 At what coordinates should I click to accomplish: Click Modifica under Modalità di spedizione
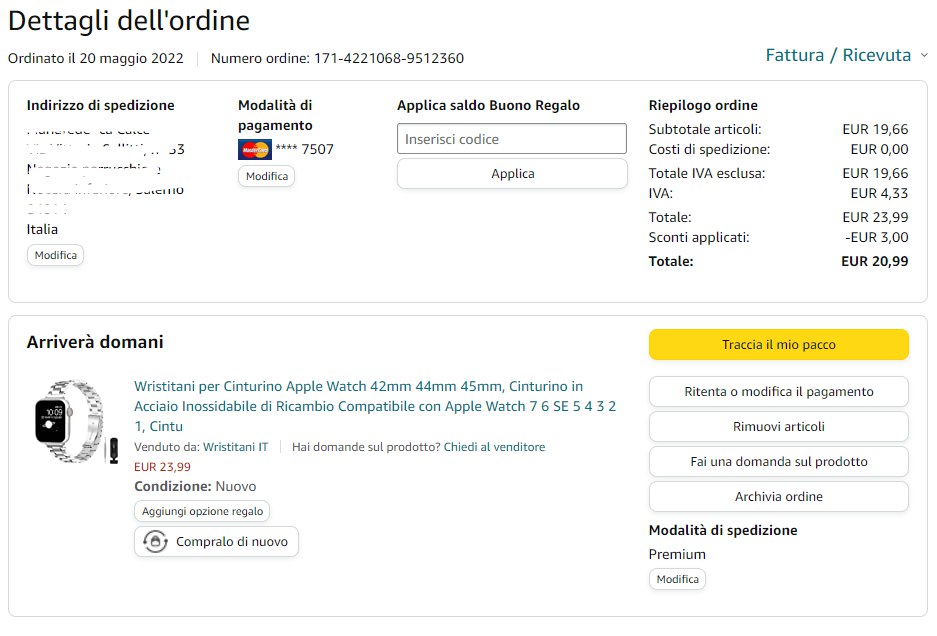coord(677,579)
